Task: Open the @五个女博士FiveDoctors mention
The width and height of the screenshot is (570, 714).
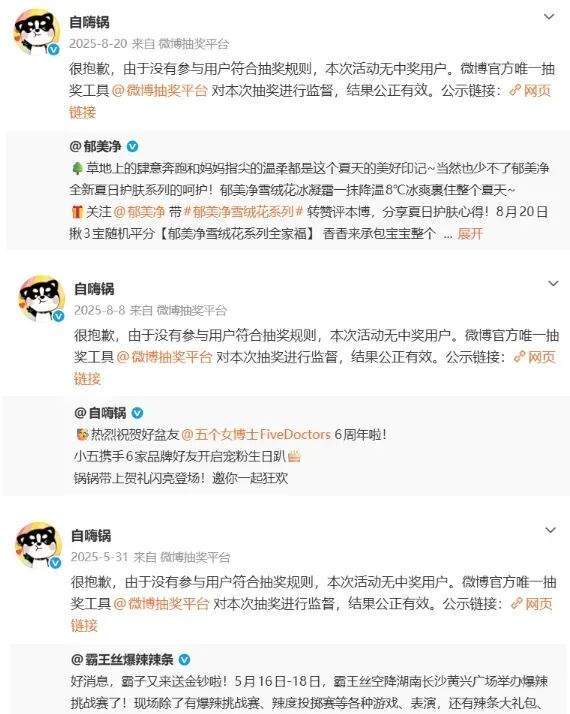Action: pos(256,434)
